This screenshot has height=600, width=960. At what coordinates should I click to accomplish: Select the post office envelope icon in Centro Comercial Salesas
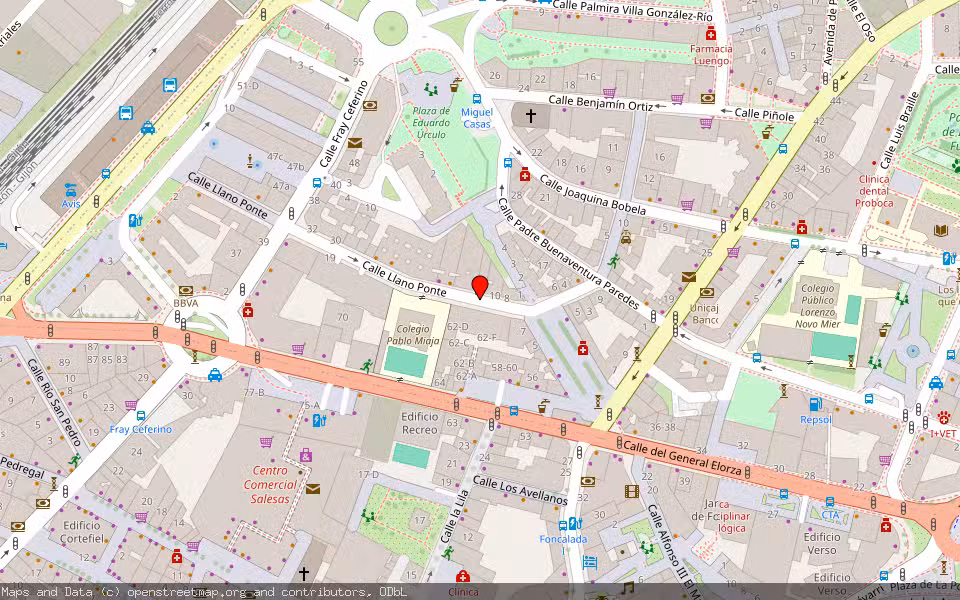(313, 489)
